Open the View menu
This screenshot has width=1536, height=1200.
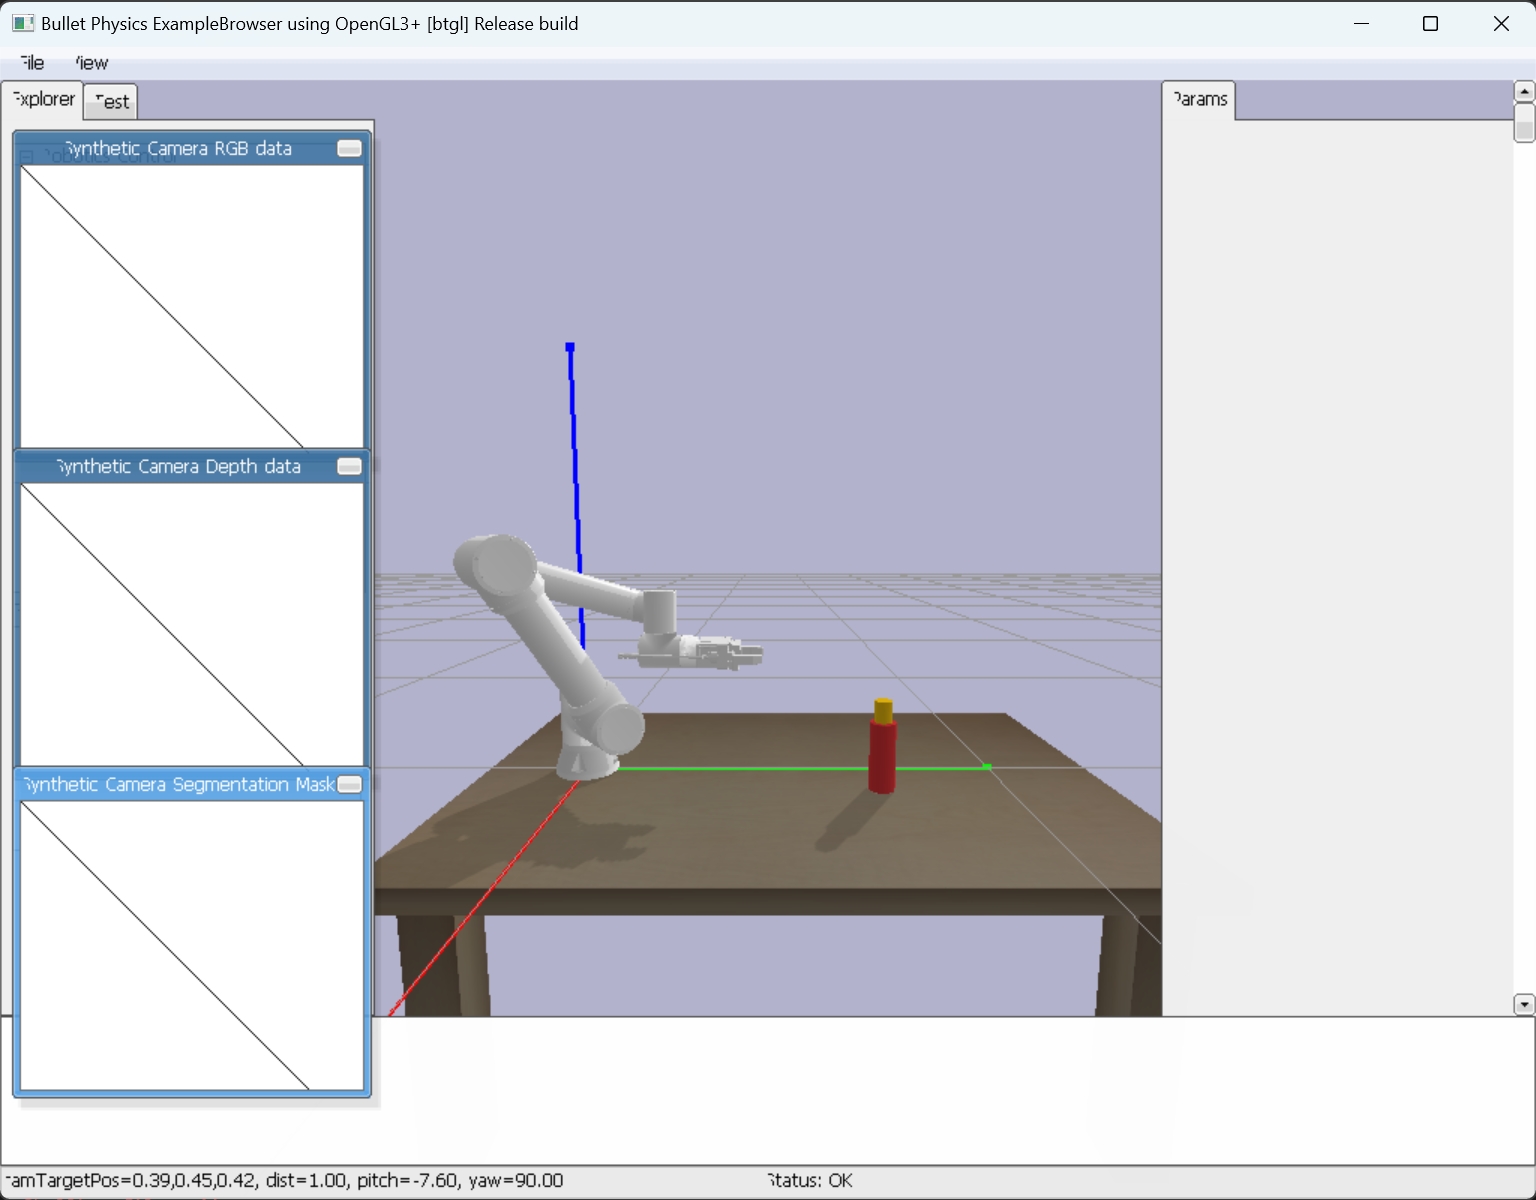(91, 63)
